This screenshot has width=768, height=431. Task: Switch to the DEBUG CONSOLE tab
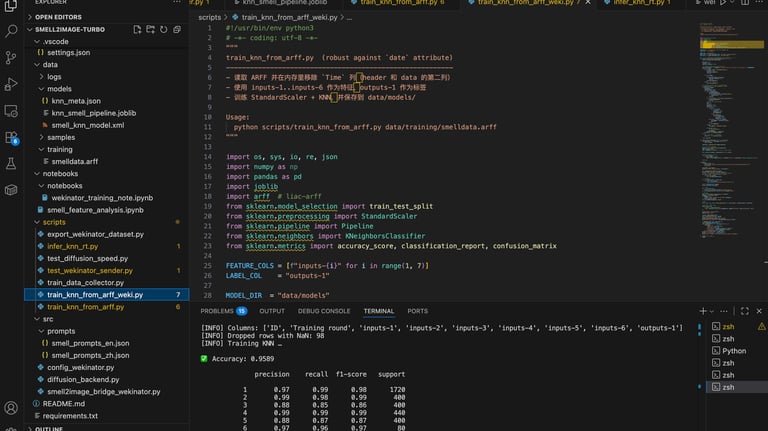(x=324, y=311)
